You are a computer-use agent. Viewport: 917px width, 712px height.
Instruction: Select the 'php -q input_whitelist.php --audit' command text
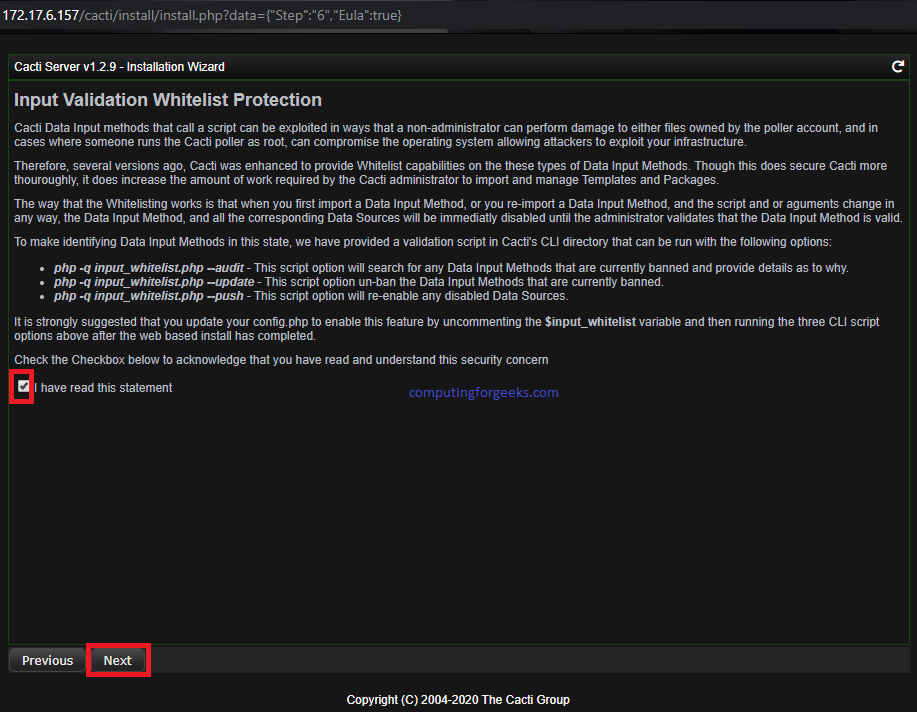pos(149,268)
